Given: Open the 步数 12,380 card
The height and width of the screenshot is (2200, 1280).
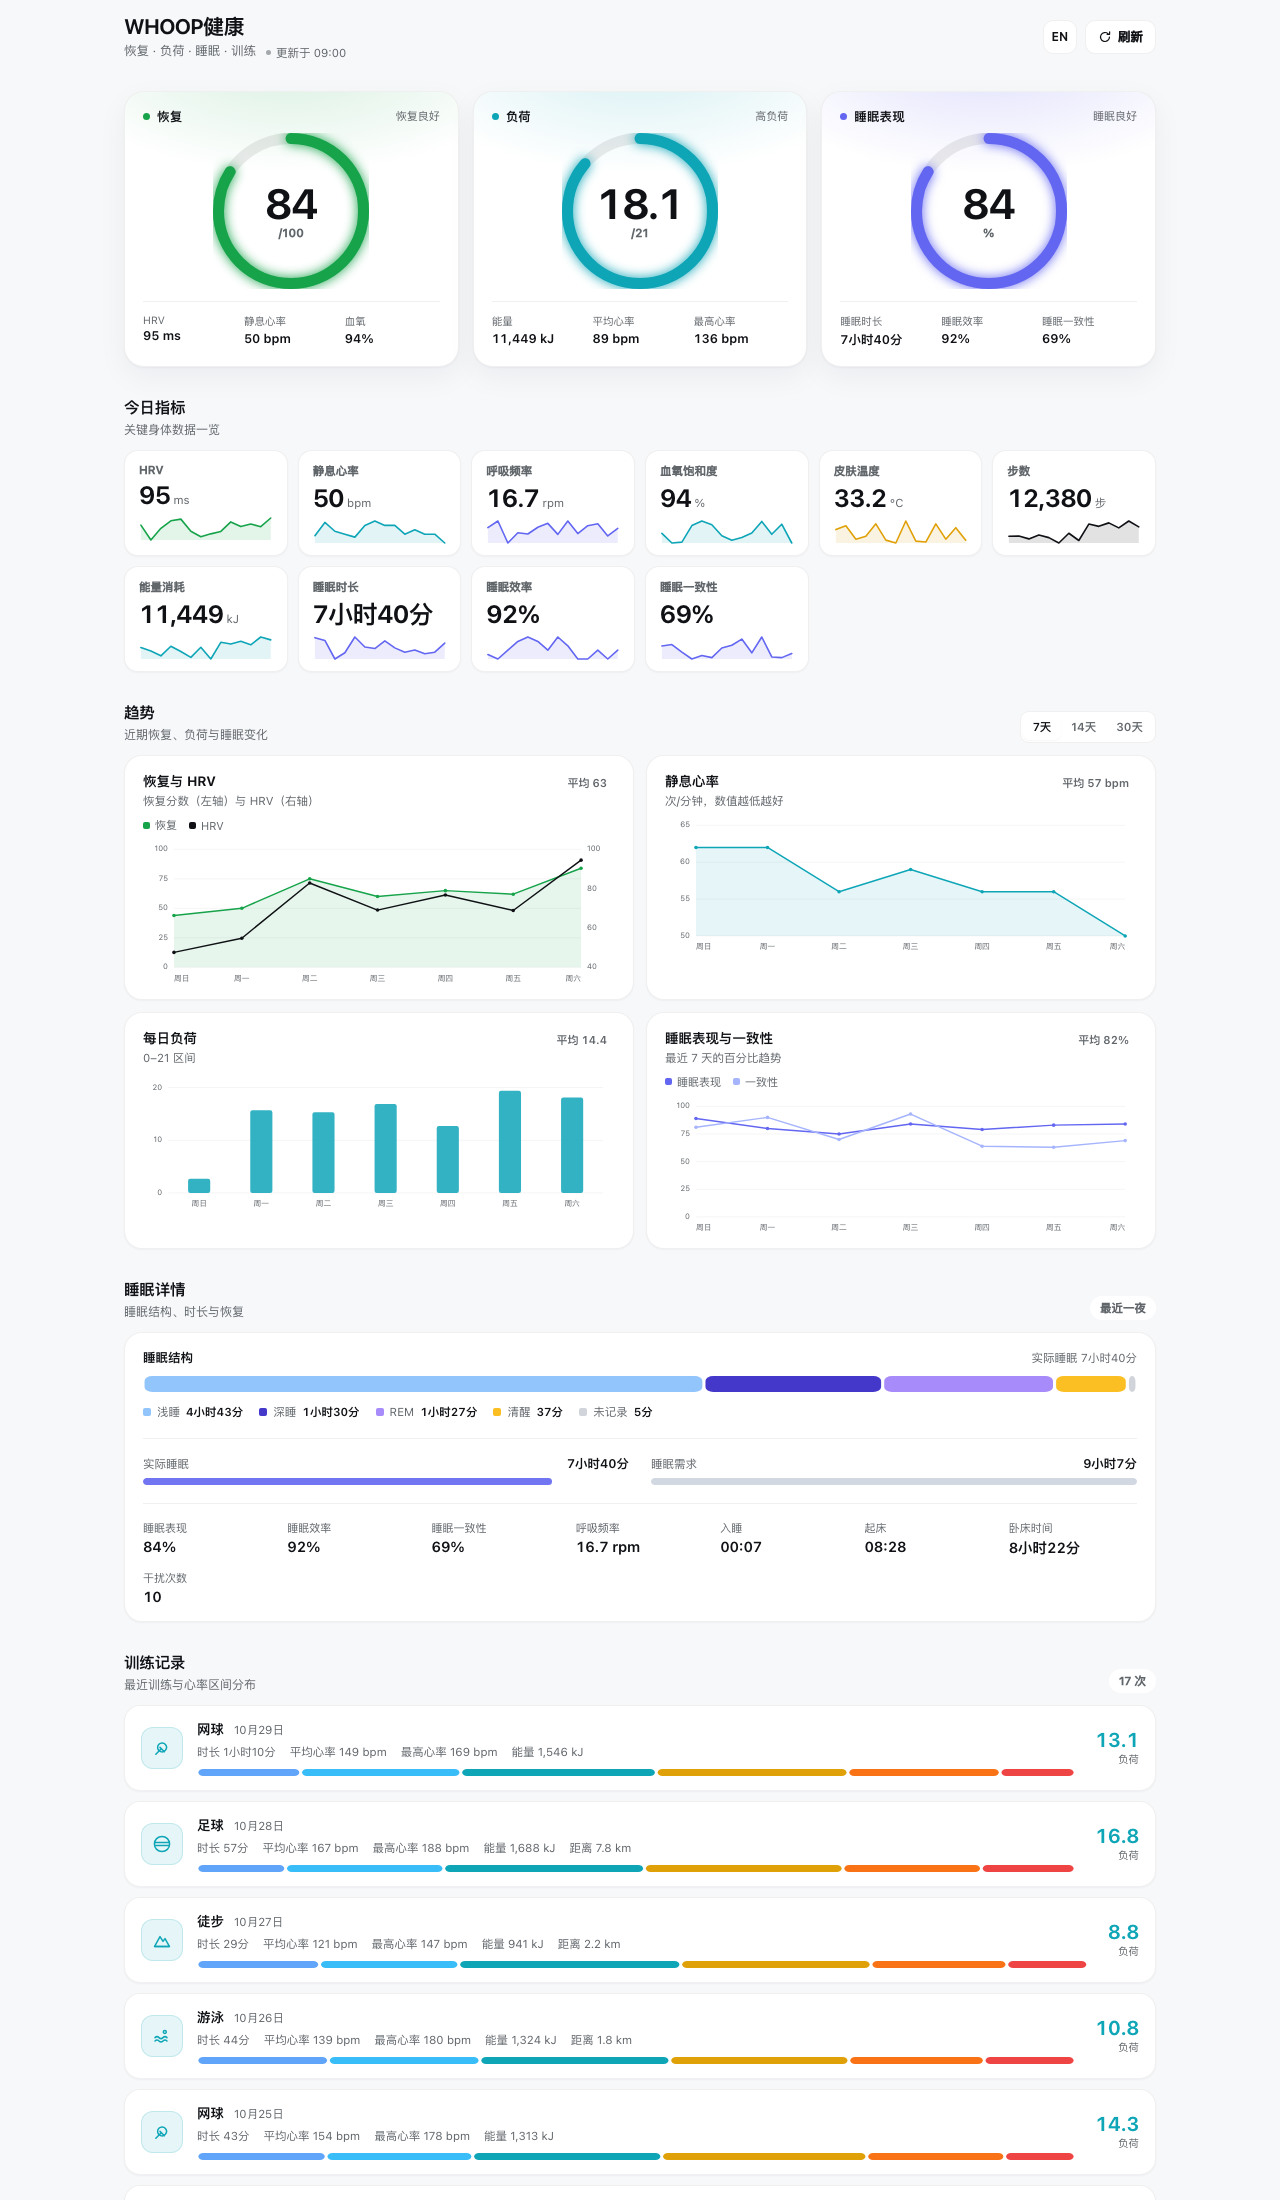Looking at the screenshot, I should coord(1074,503).
